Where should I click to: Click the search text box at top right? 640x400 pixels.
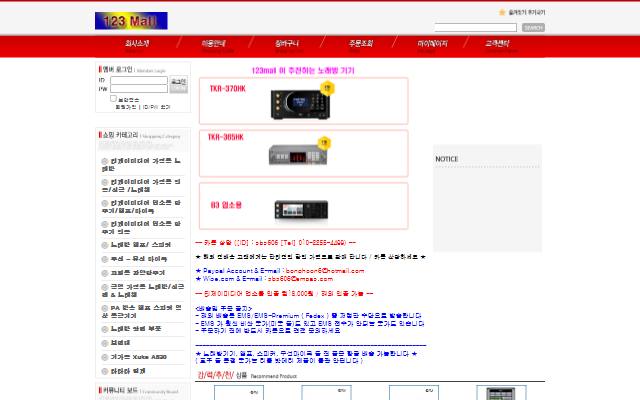[x=476, y=27]
